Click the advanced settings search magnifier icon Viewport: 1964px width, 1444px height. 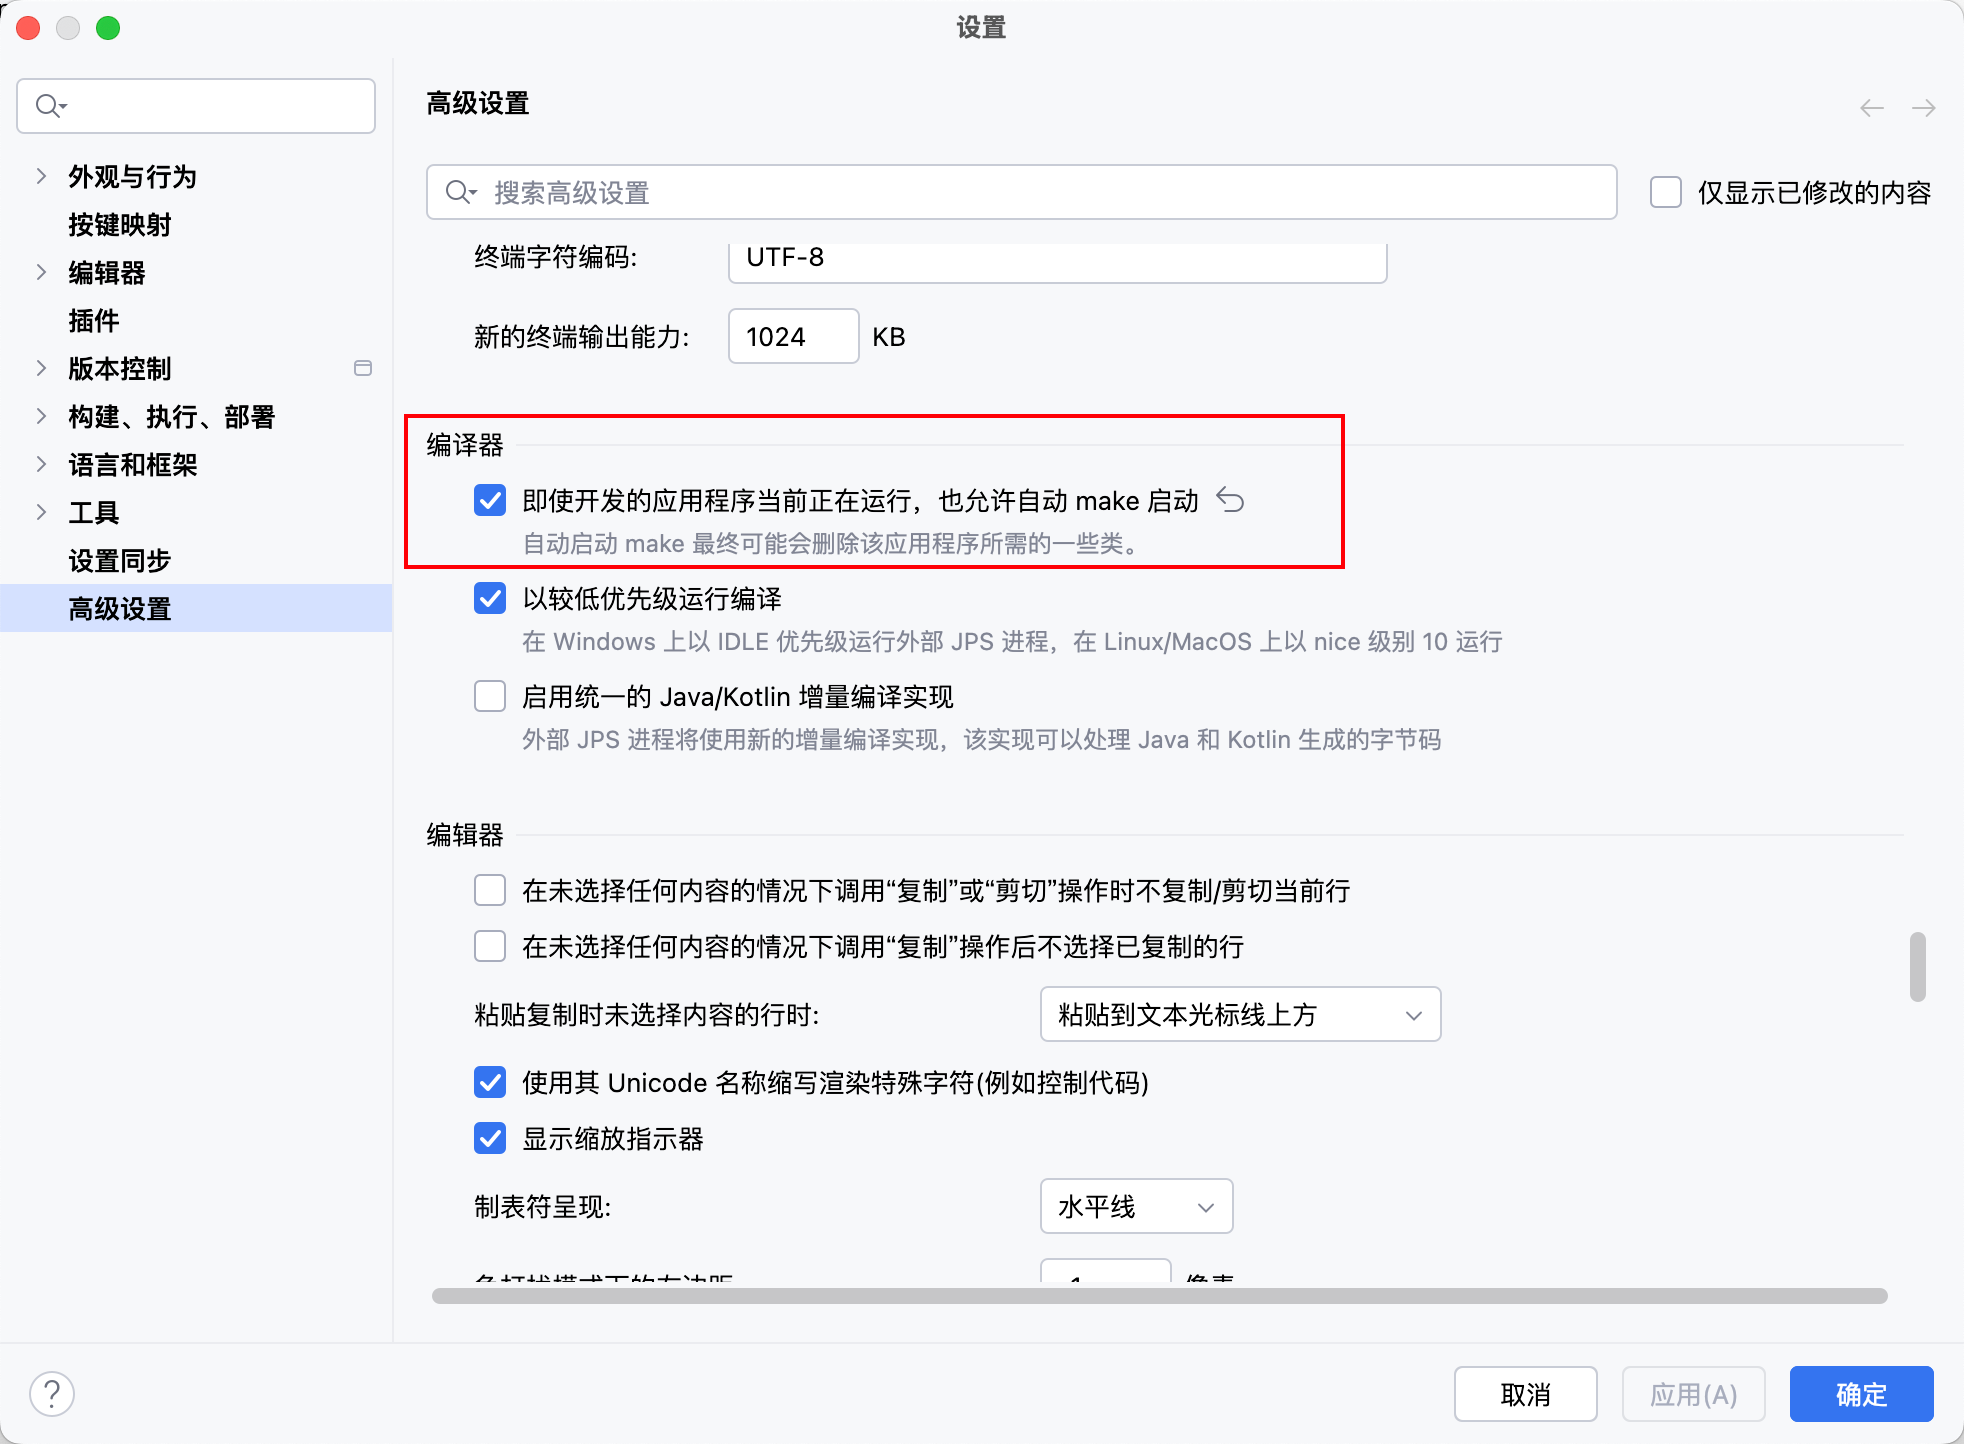[x=460, y=192]
